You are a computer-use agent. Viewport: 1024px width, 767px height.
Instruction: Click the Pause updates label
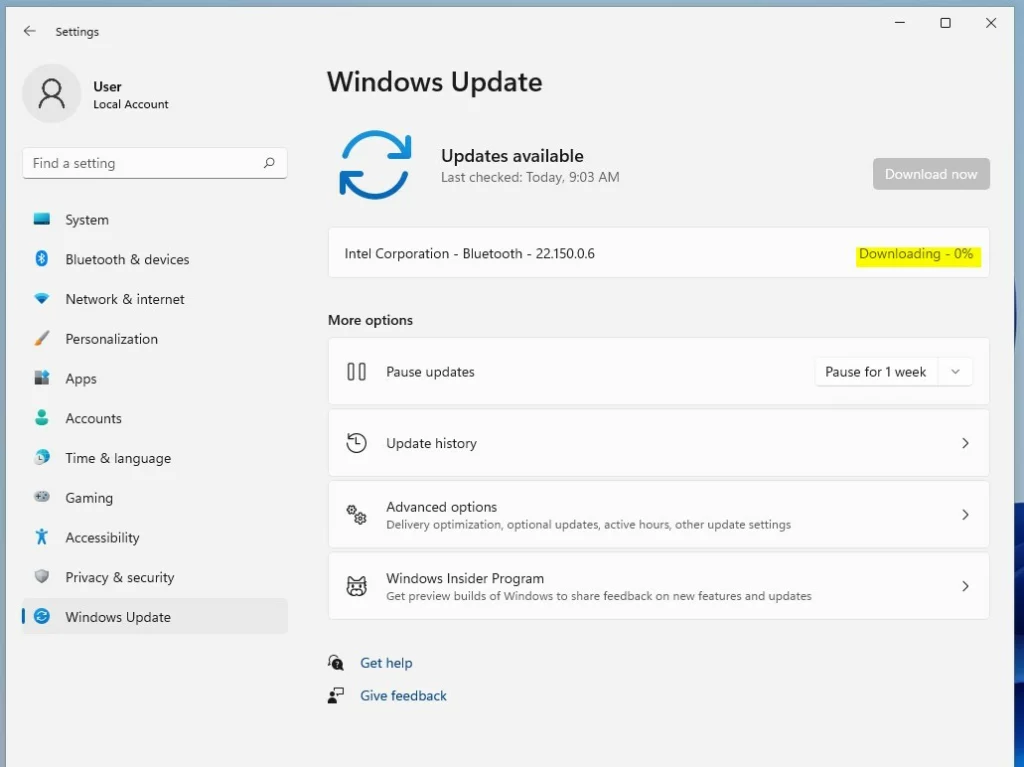(x=430, y=372)
